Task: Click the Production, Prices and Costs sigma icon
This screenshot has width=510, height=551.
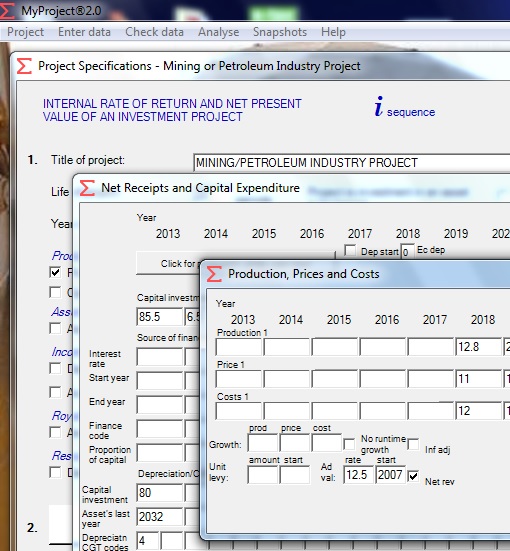Action: point(214,274)
